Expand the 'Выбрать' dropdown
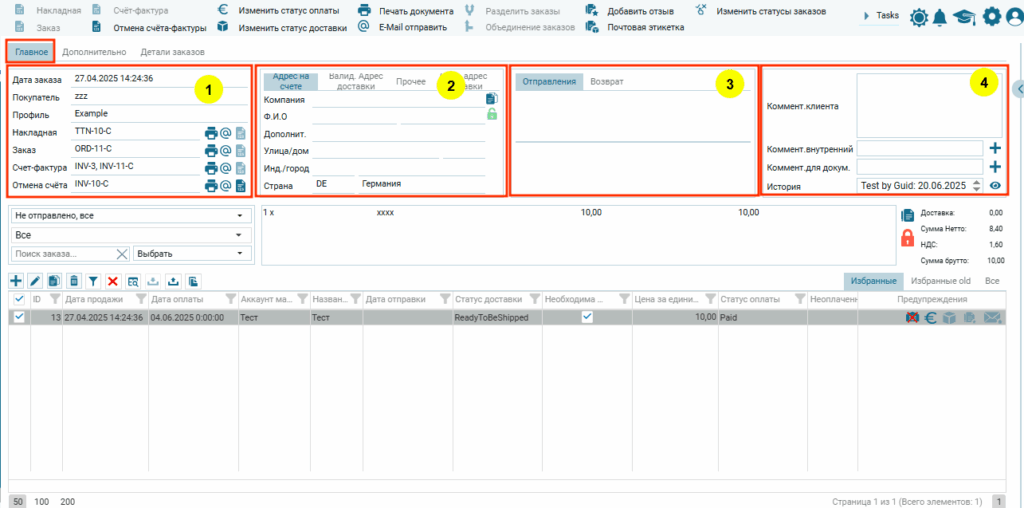 click(190, 254)
